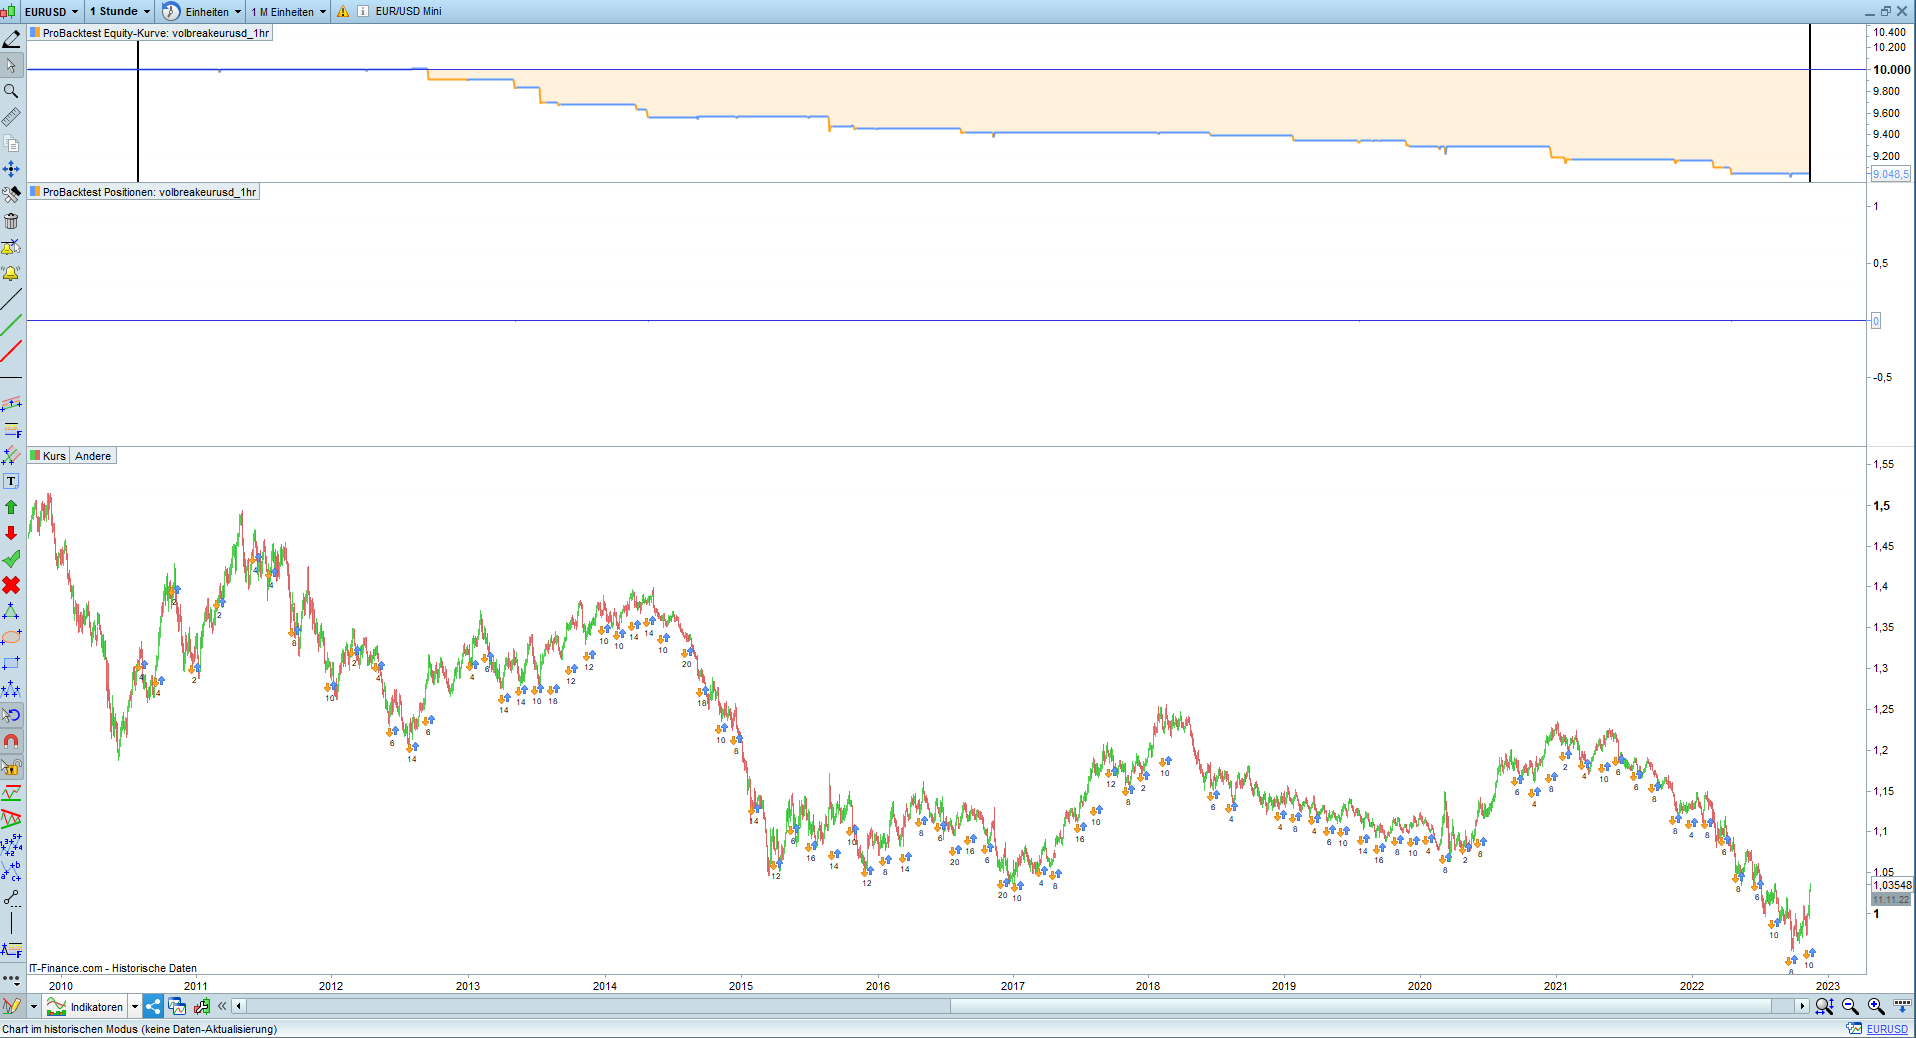Toggle the magnet snap tool in sidebar
Image resolution: width=1916 pixels, height=1038 pixels.
pyautogui.click(x=11, y=741)
